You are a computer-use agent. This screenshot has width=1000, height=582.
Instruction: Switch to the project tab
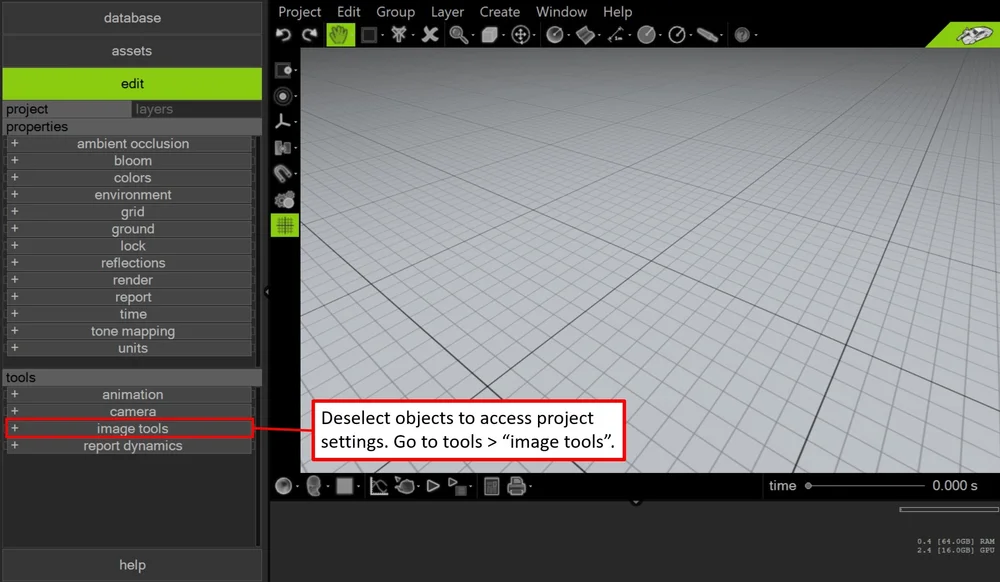click(x=67, y=109)
